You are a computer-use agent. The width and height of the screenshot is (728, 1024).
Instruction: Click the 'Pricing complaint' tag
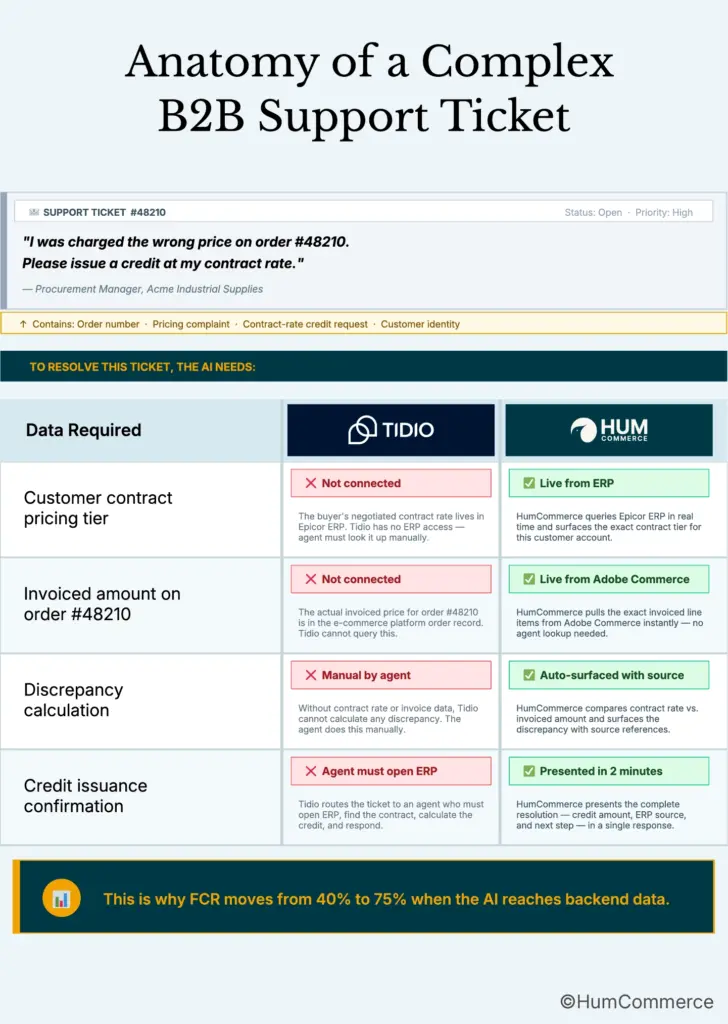coord(191,324)
